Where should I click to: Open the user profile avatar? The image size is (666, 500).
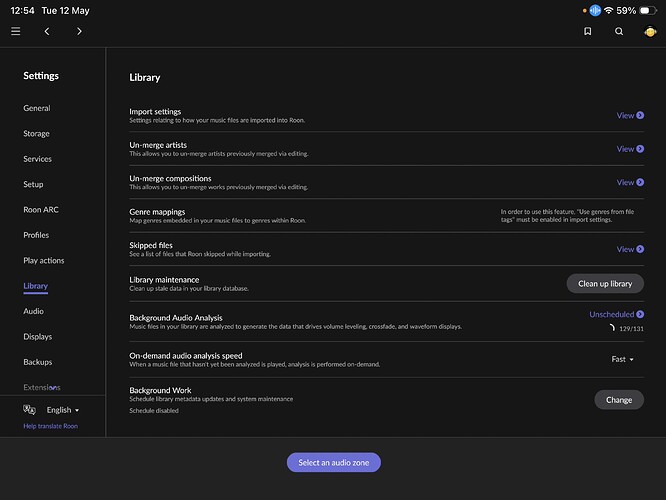pos(650,31)
